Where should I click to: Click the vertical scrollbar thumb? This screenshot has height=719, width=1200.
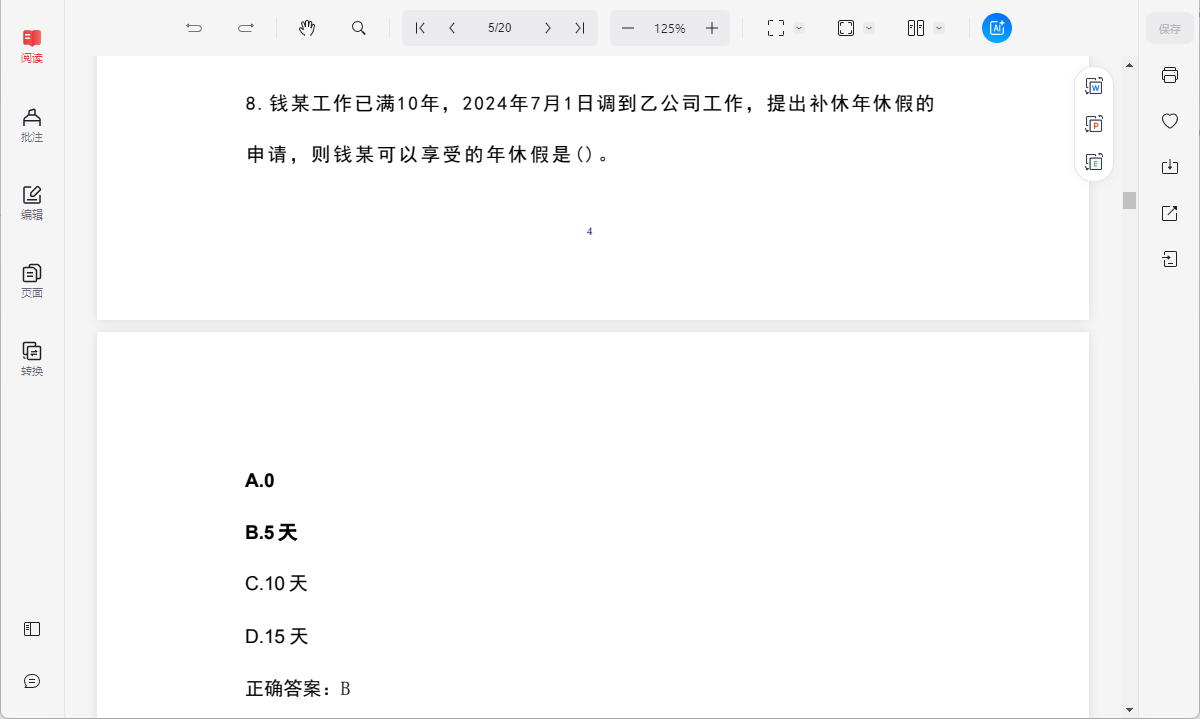(1130, 200)
